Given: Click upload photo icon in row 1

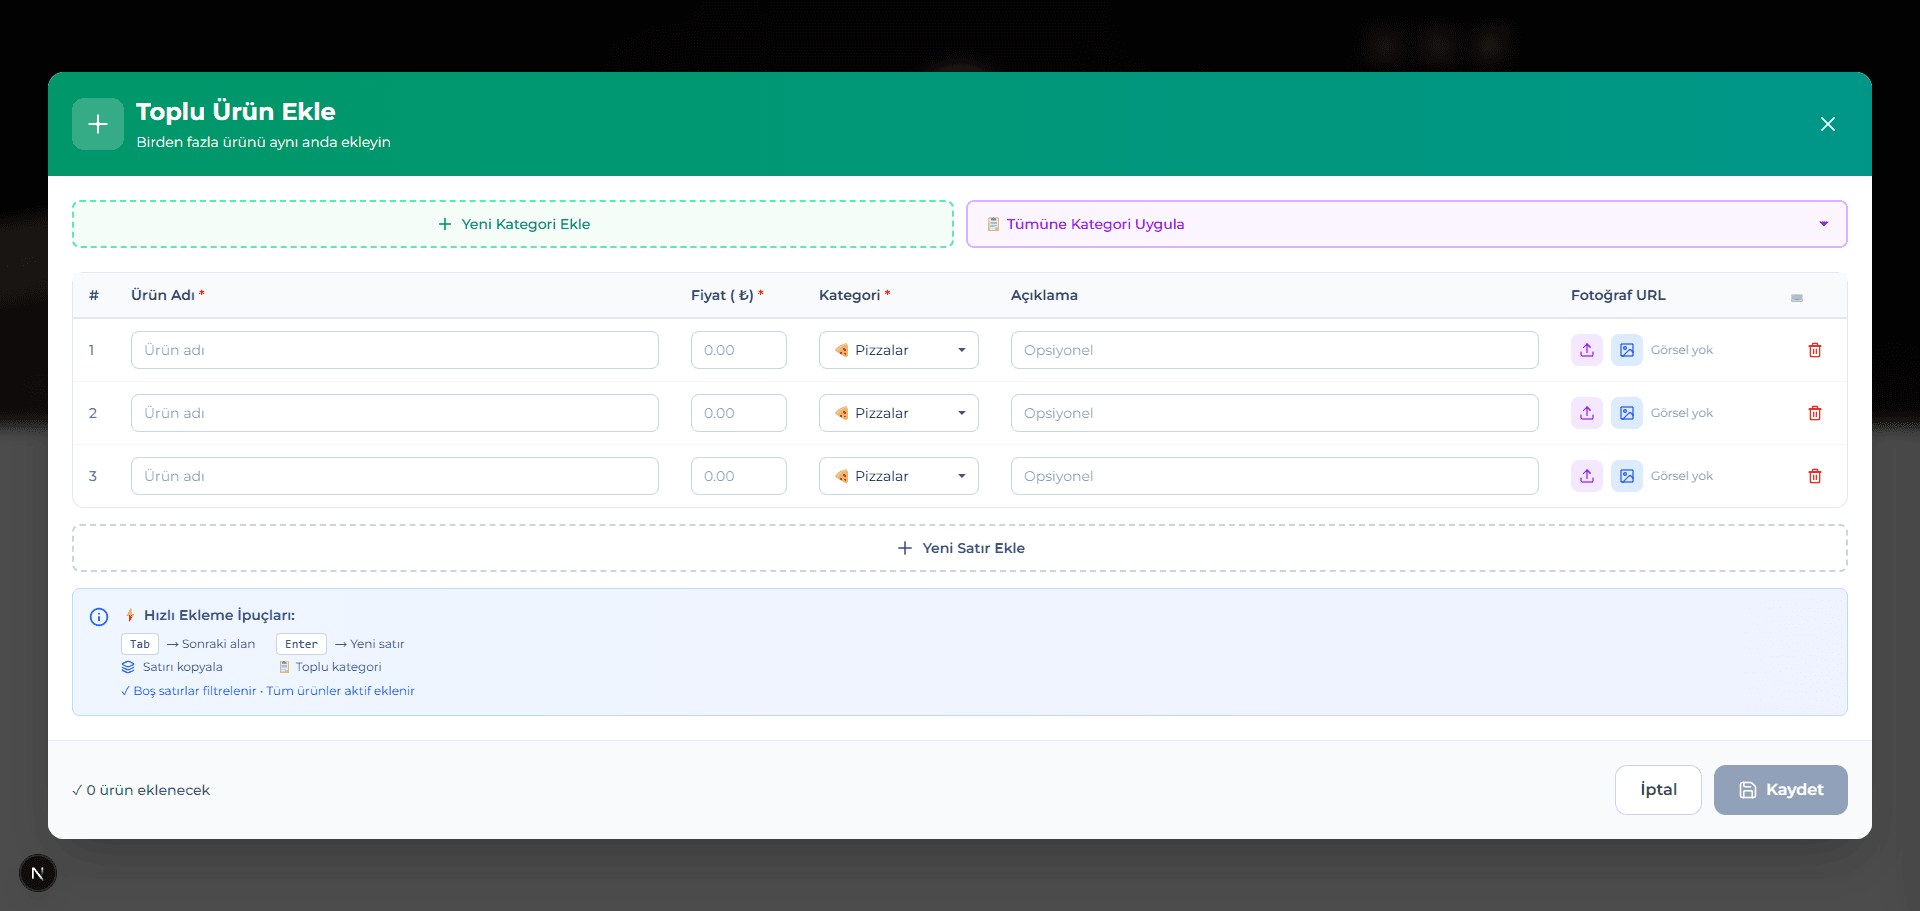Looking at the screenshot, I should click(x=1587, y=350).
